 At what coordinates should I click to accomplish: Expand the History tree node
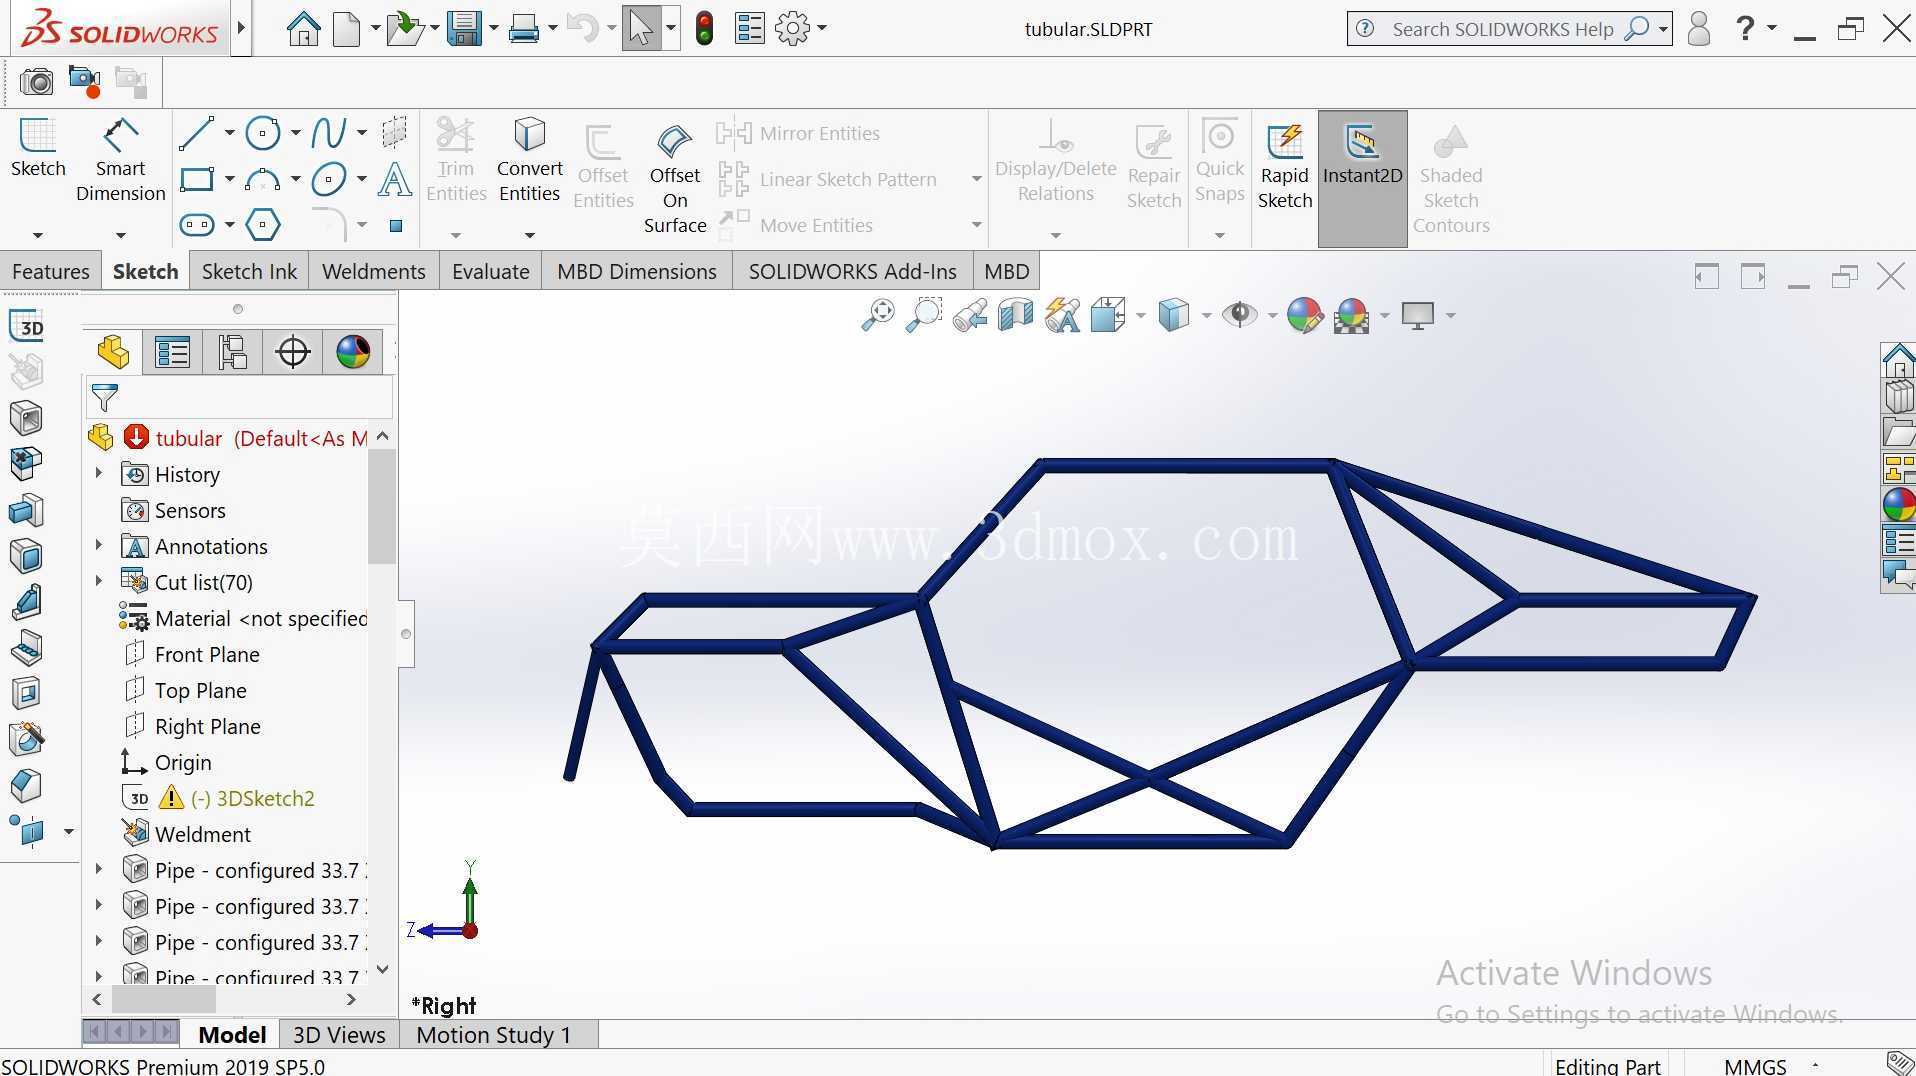click(98, 473)
